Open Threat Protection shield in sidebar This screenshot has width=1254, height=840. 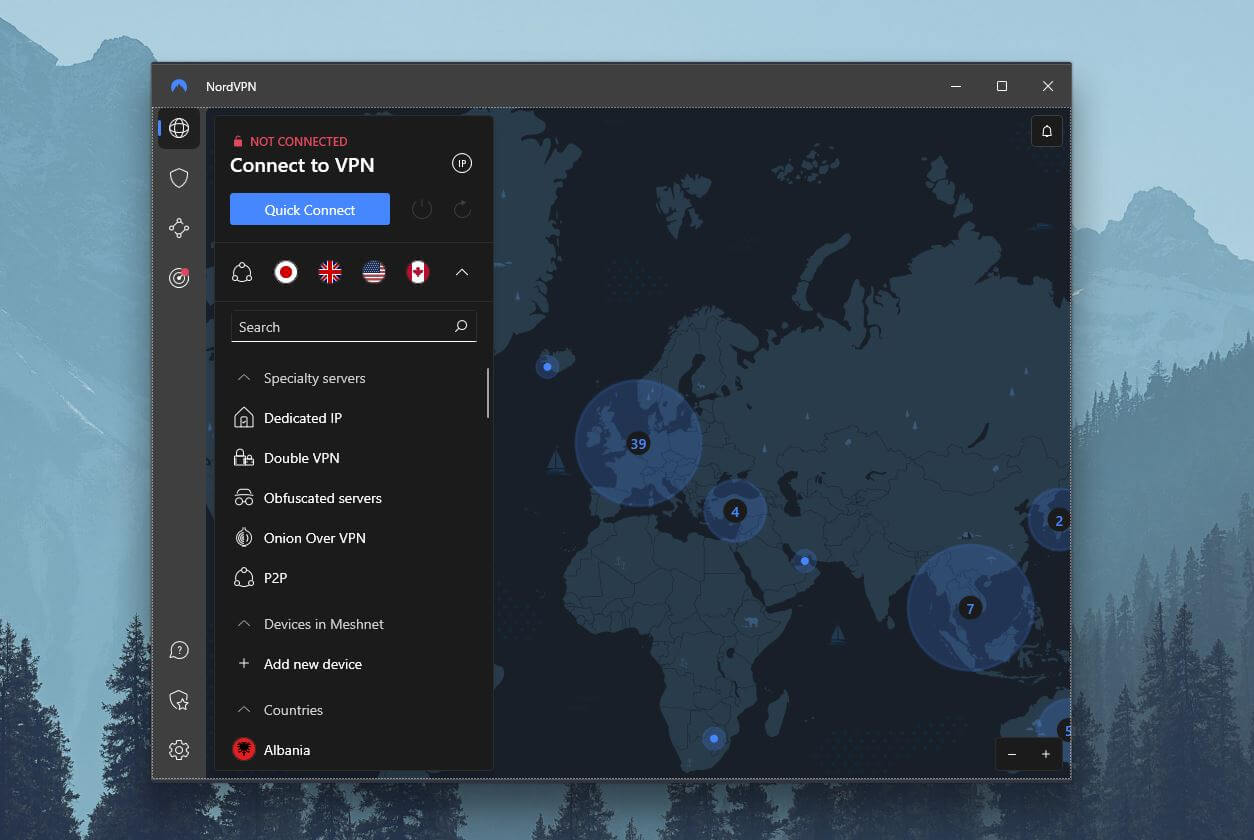(179, 178)
